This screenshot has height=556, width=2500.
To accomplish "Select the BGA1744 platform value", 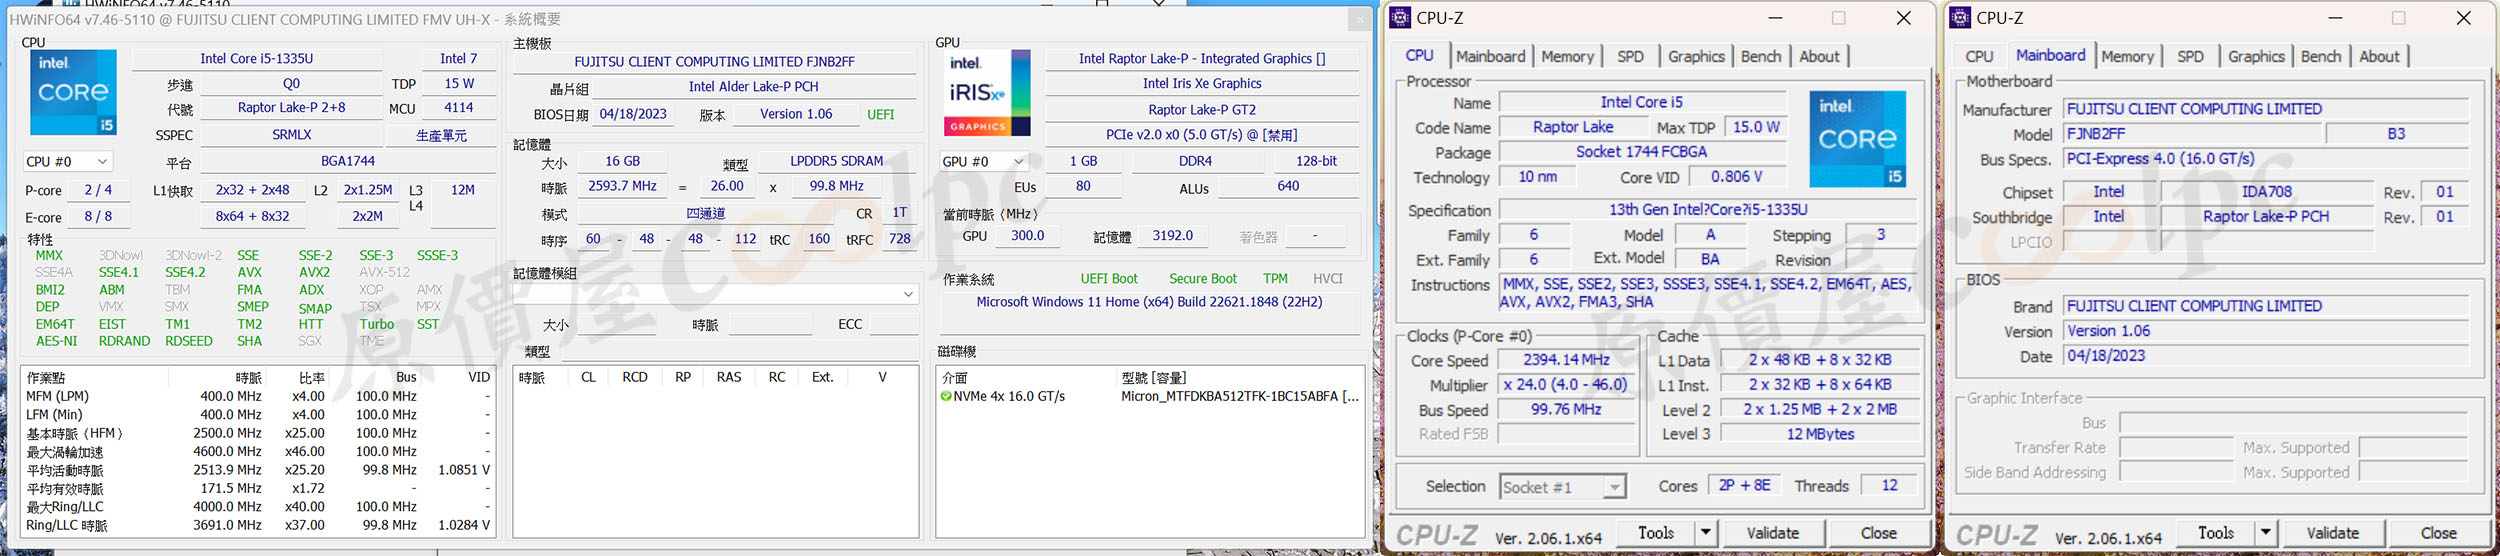I will (348, 161).
